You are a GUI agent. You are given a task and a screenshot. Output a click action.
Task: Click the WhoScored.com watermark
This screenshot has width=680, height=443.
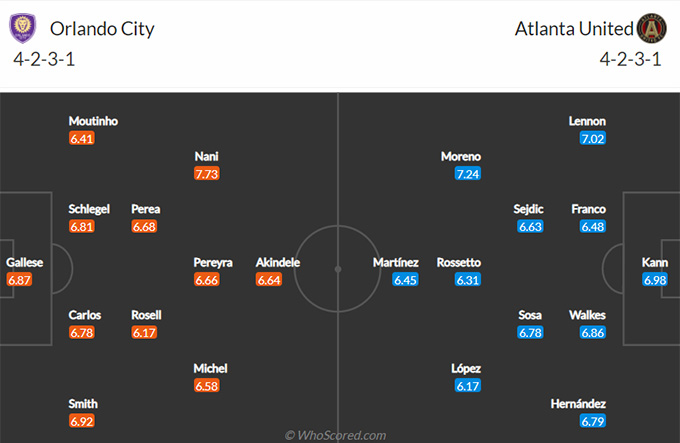click(336, 435)
